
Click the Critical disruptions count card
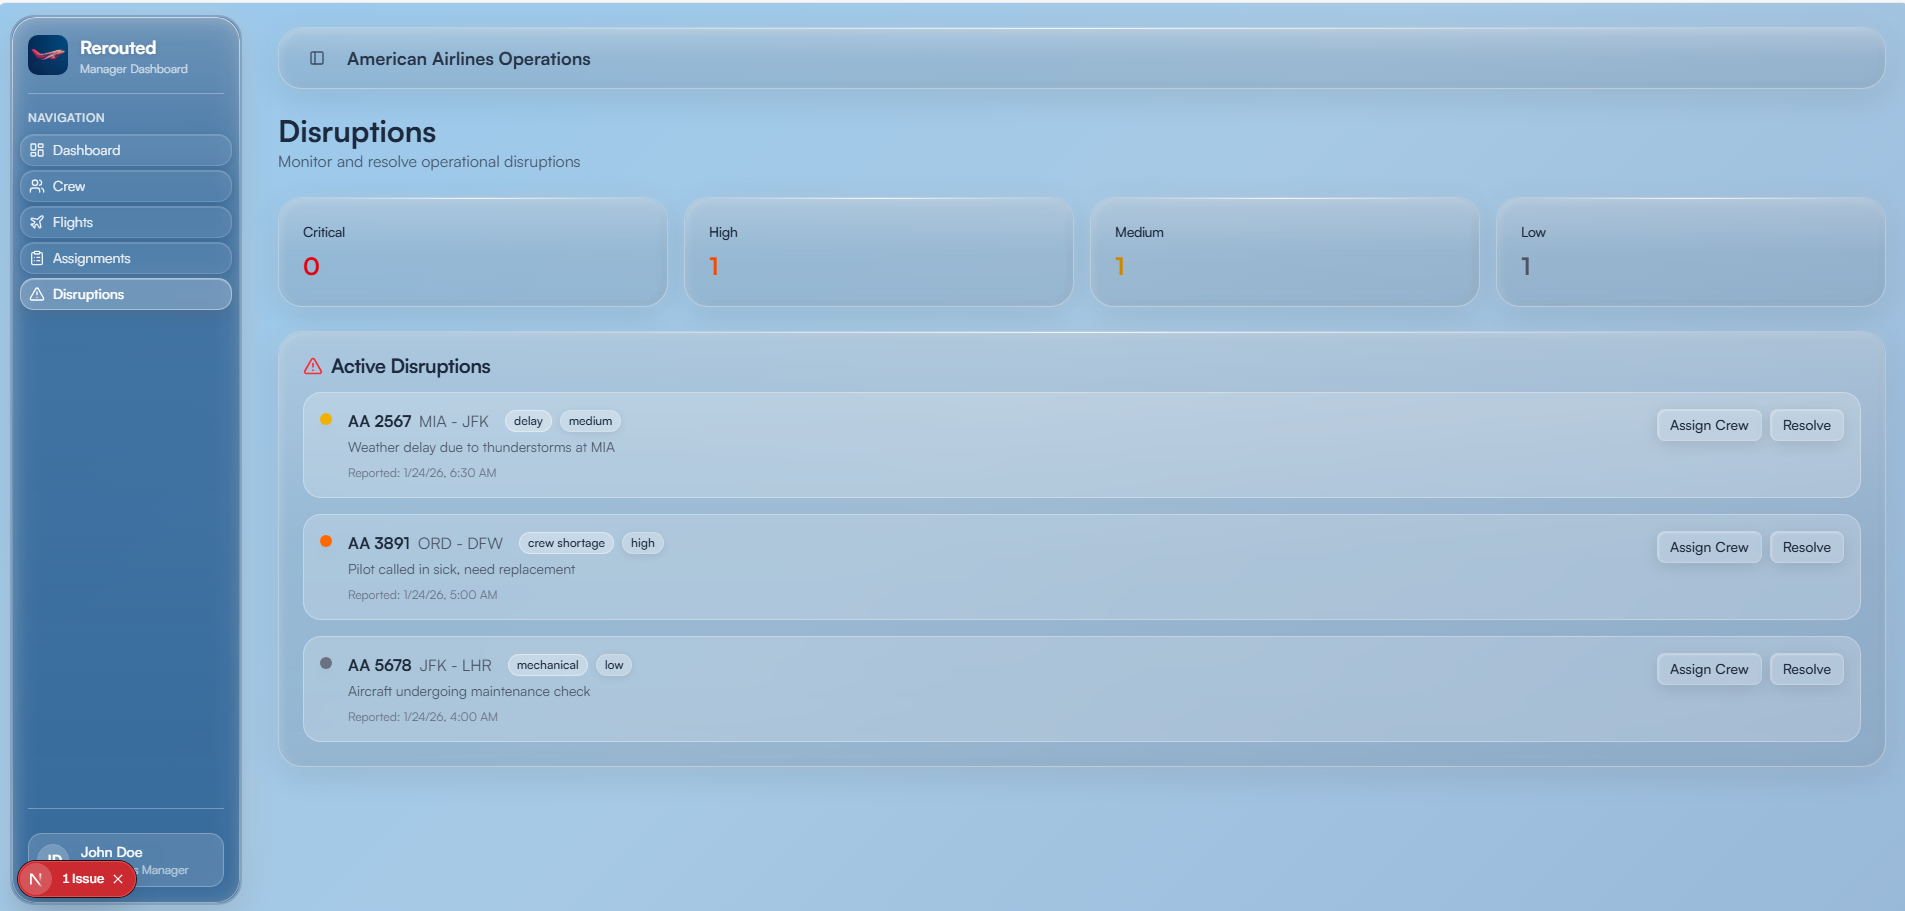[x=472, y=252]
